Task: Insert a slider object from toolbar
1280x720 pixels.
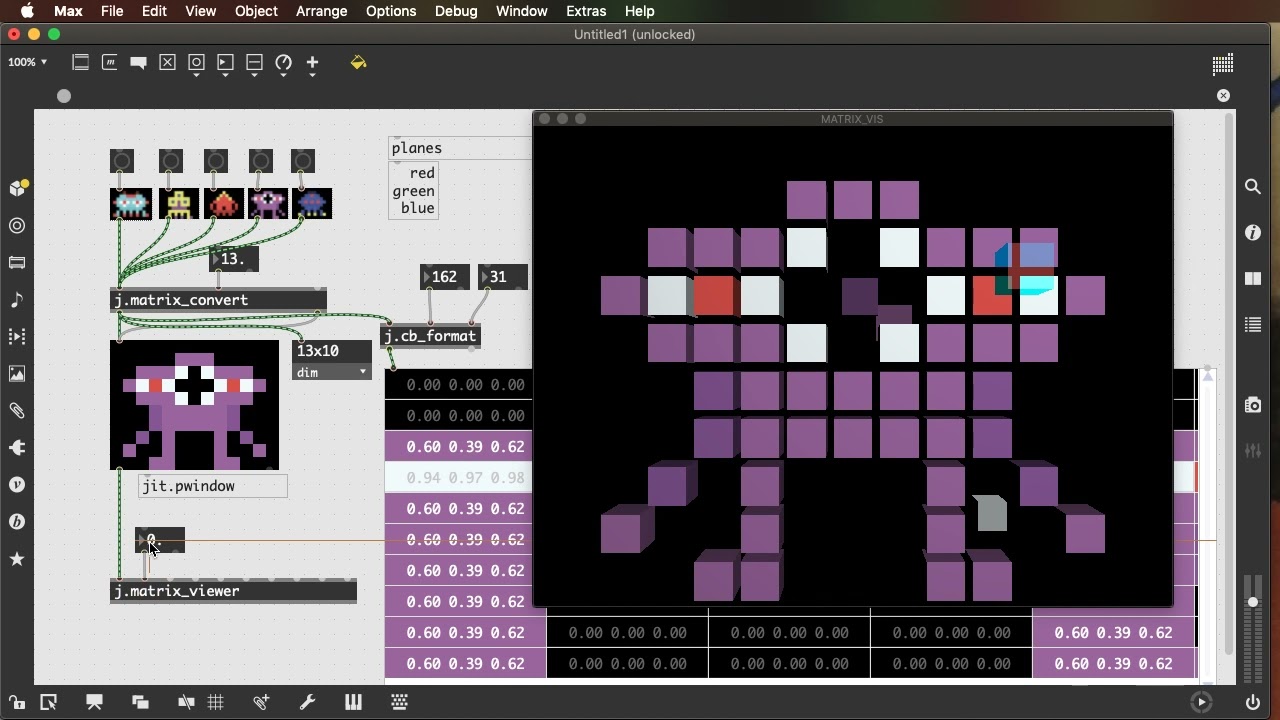Action: [255, 63]
